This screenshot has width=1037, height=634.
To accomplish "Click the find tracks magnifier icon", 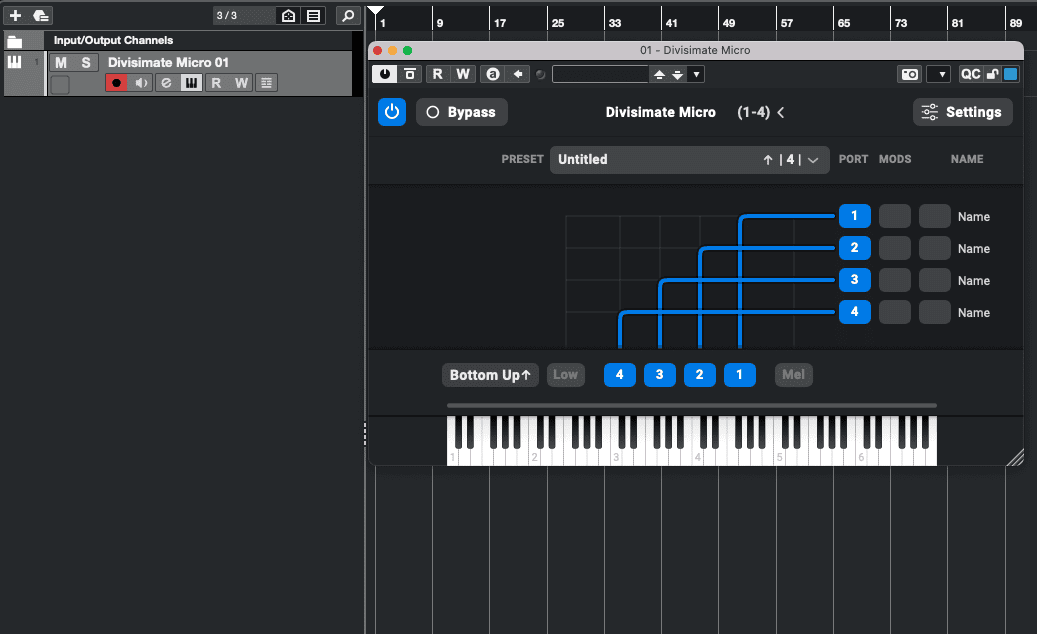I will (348, 16).
